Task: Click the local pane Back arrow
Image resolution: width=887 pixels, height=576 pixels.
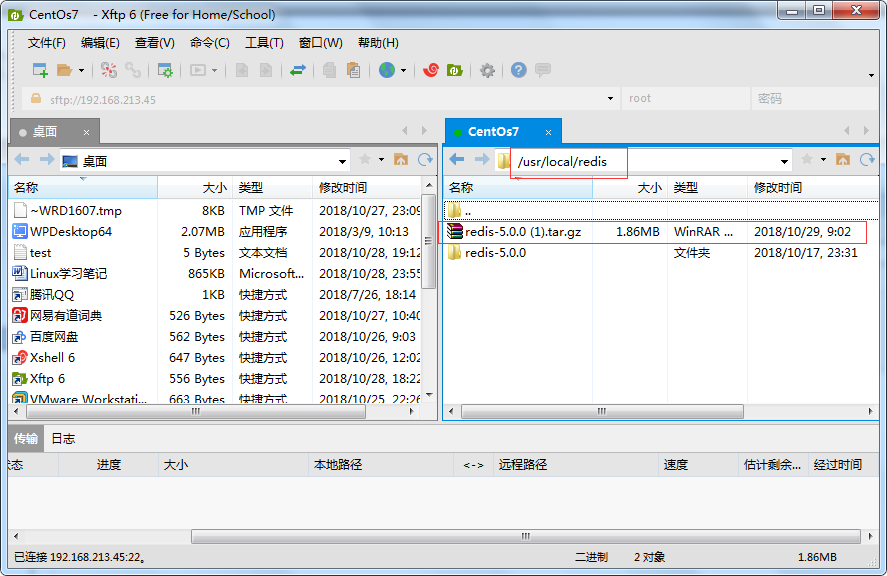Action: coord(21,160)
